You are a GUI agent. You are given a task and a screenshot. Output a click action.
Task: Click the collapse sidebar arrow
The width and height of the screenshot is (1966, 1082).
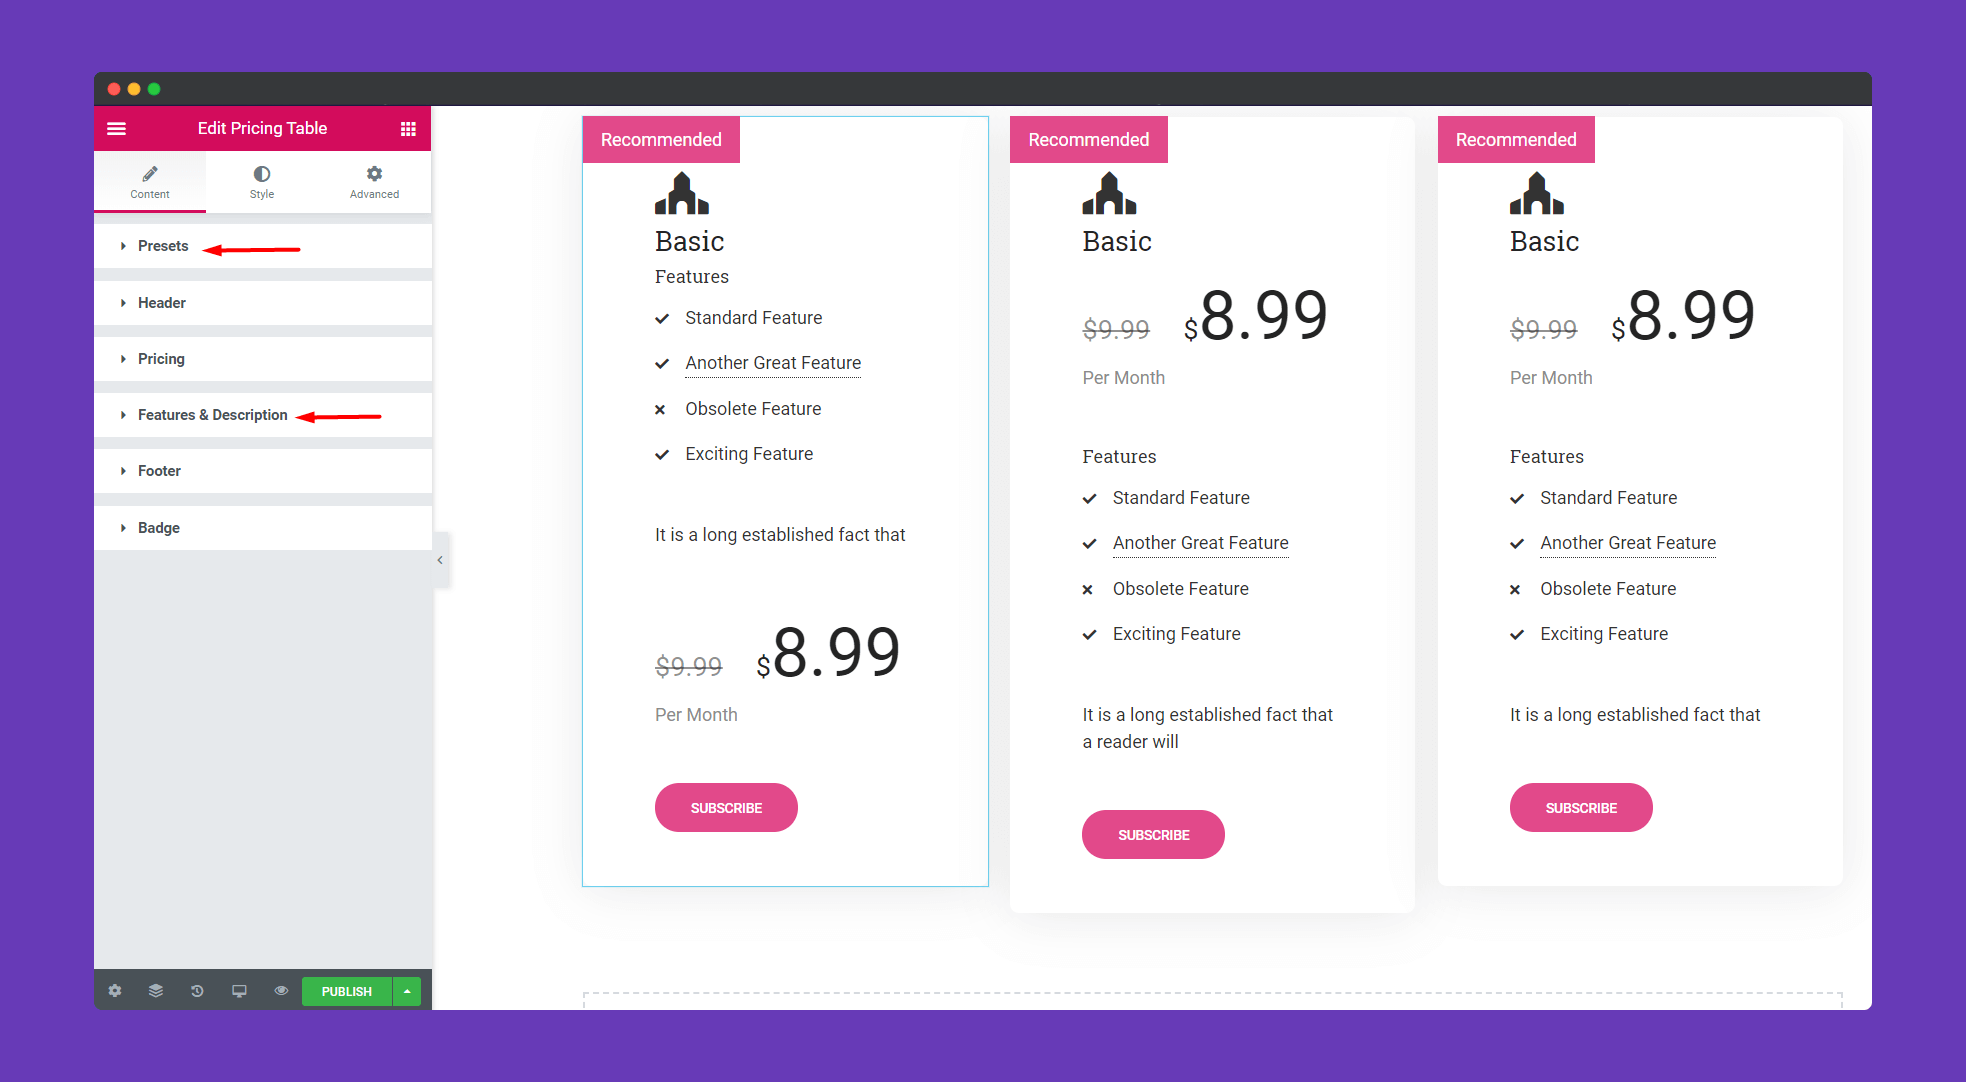click(x=440, y=561)
